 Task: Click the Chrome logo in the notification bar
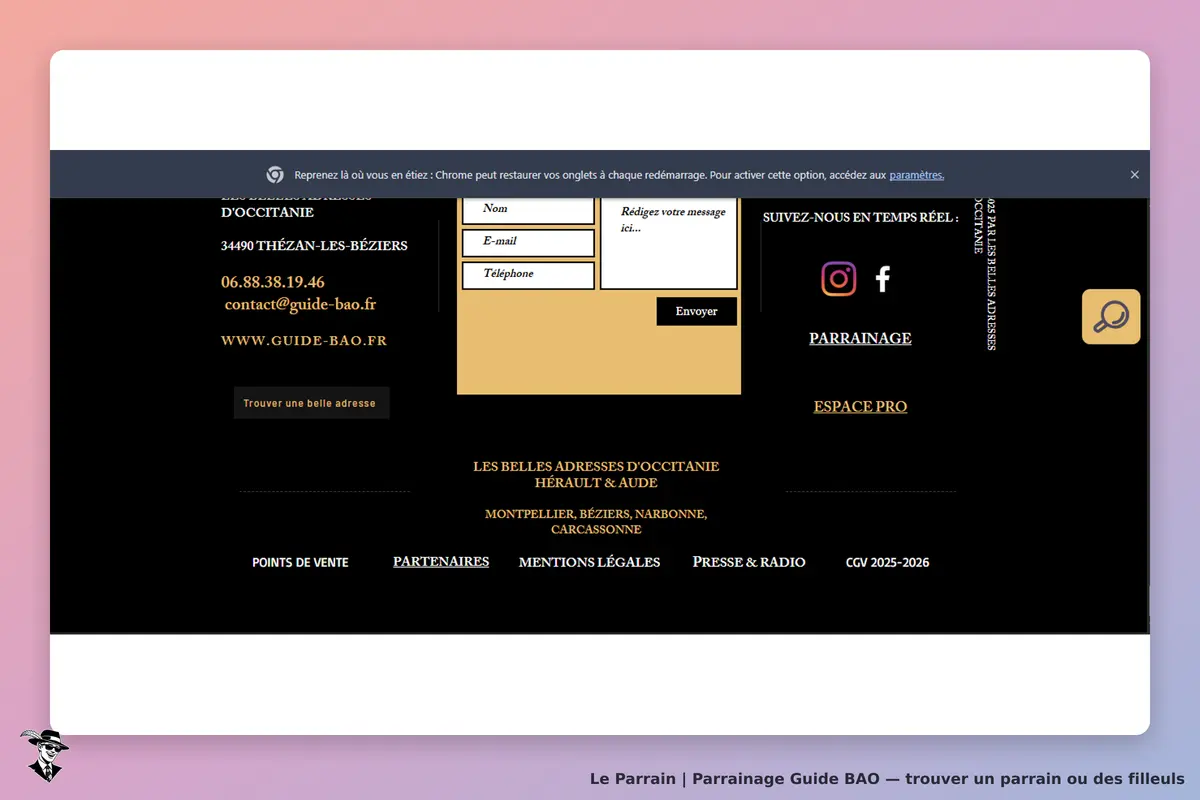click(275, 174)
